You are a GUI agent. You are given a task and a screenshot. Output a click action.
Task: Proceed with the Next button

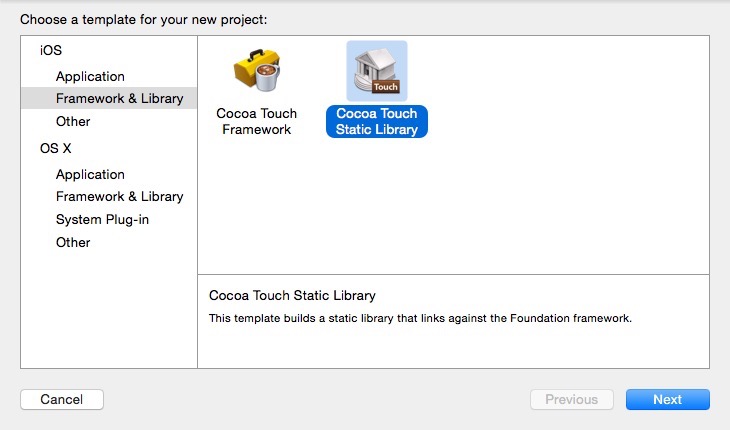(667, 400)
